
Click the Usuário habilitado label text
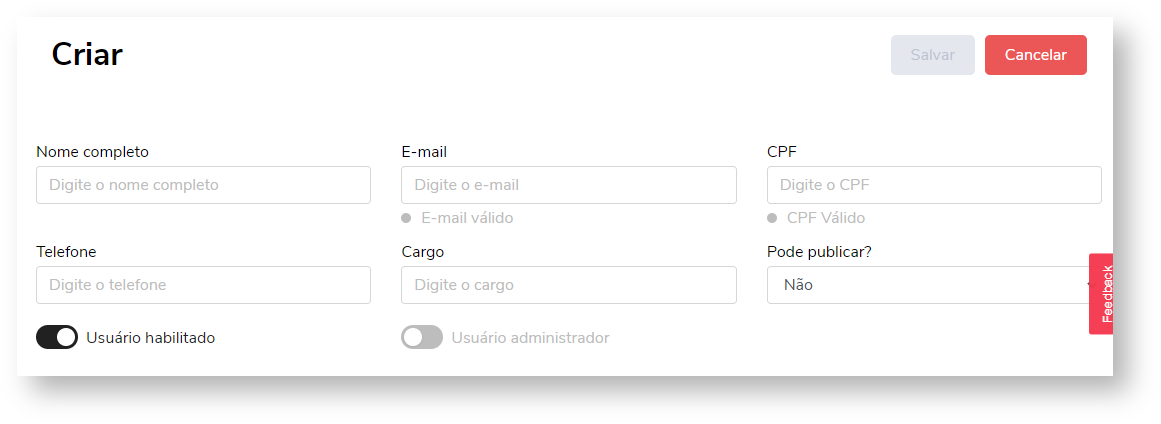[x=151, y=338]
